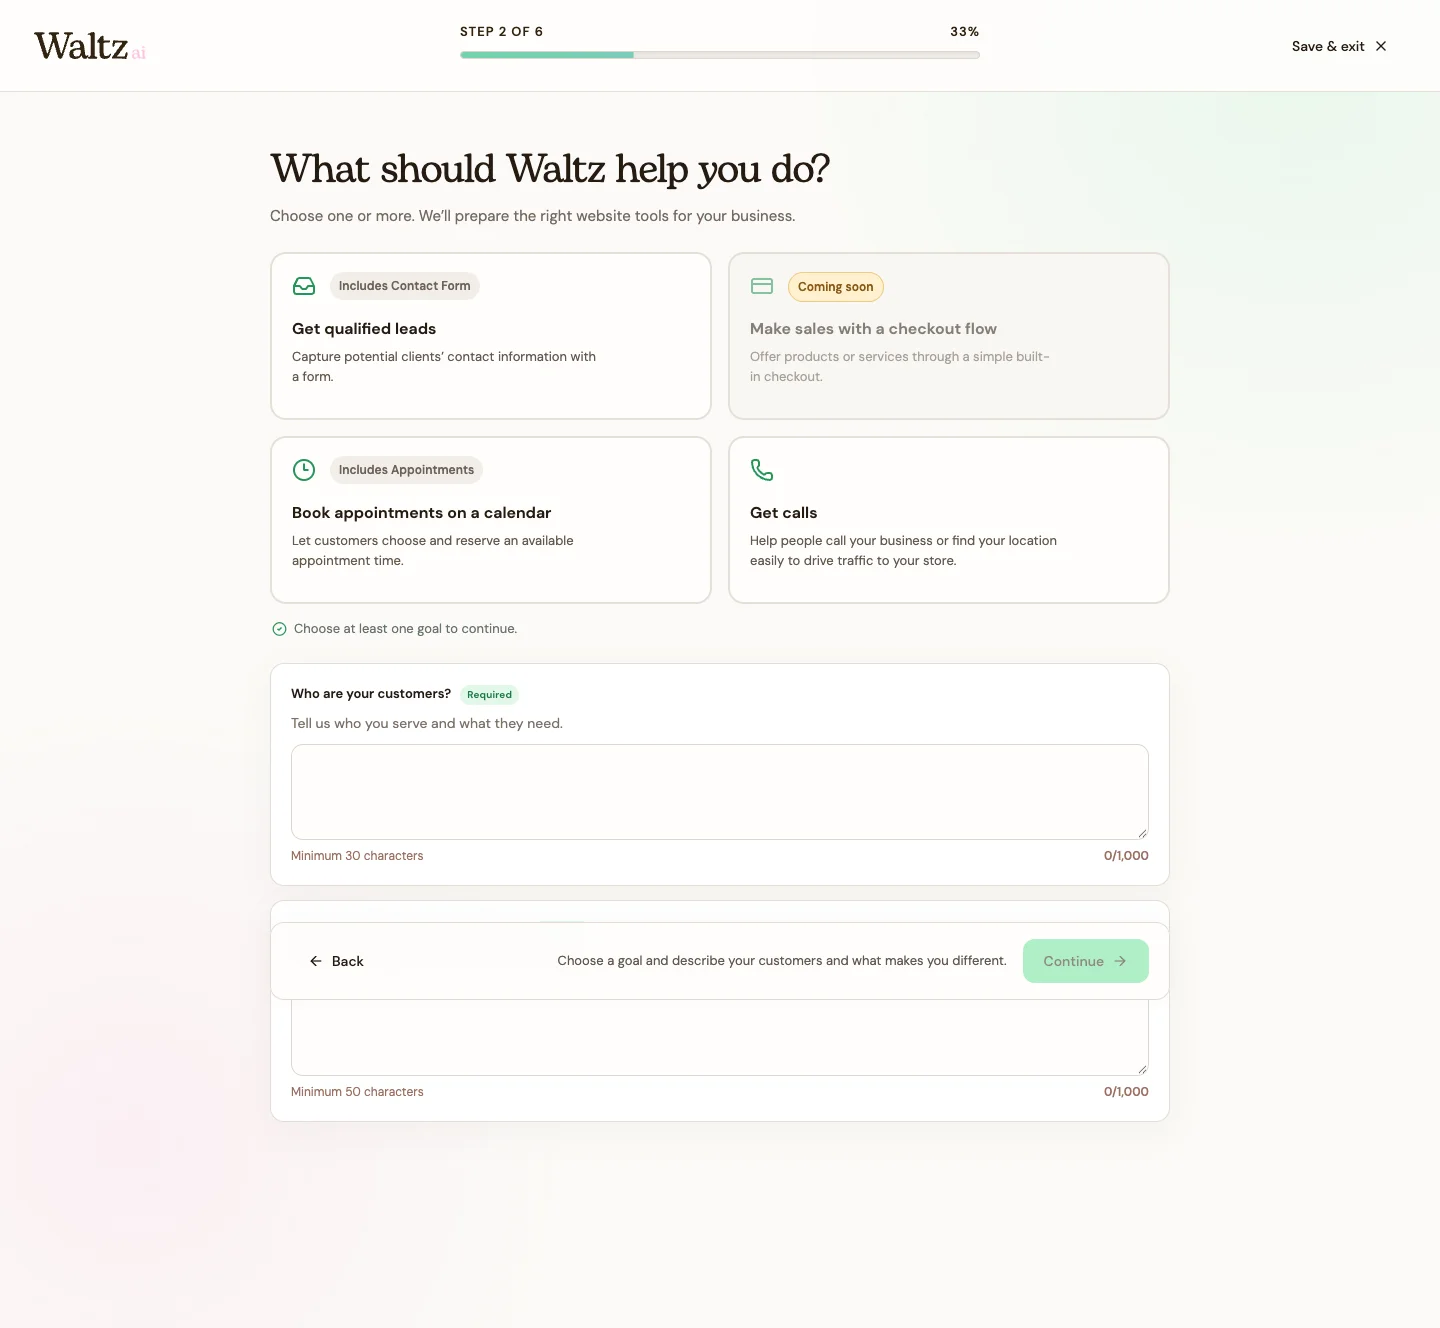
Task: Select the Make sales with a checkout flow card
Action: click(x=949, y=336)
